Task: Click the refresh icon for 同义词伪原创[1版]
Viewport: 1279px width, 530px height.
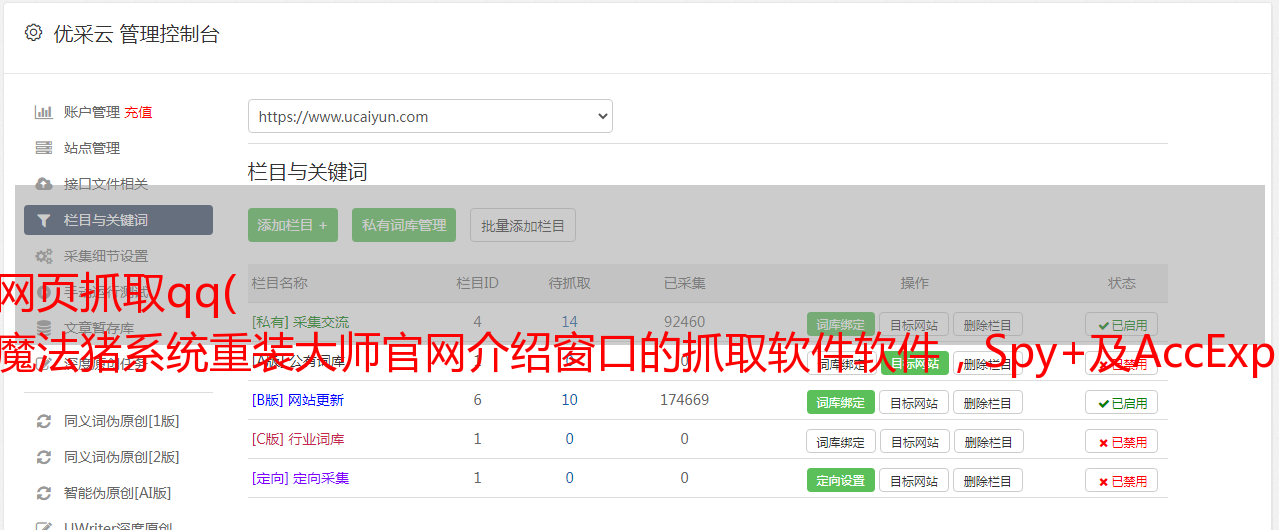Action: (x=44, y=421)
